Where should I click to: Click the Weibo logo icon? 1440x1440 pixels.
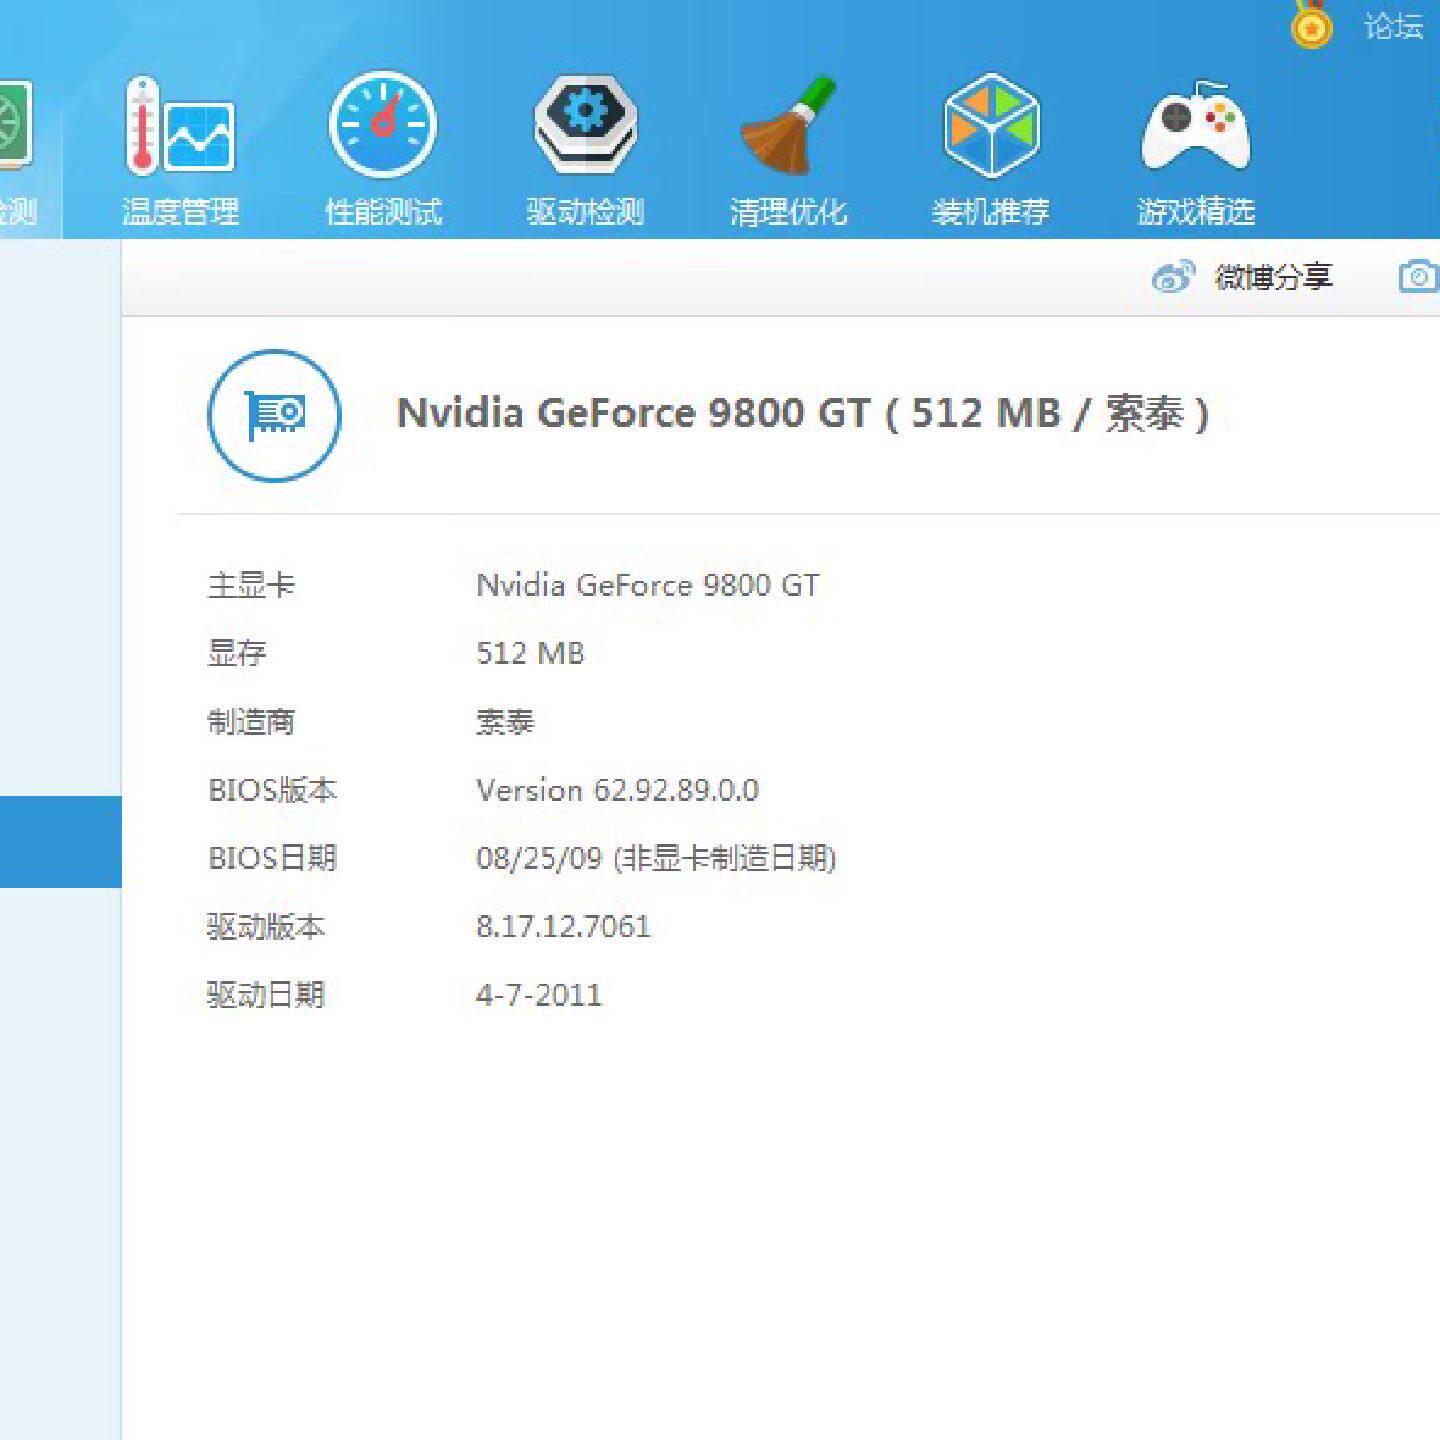coord(1173,276)
